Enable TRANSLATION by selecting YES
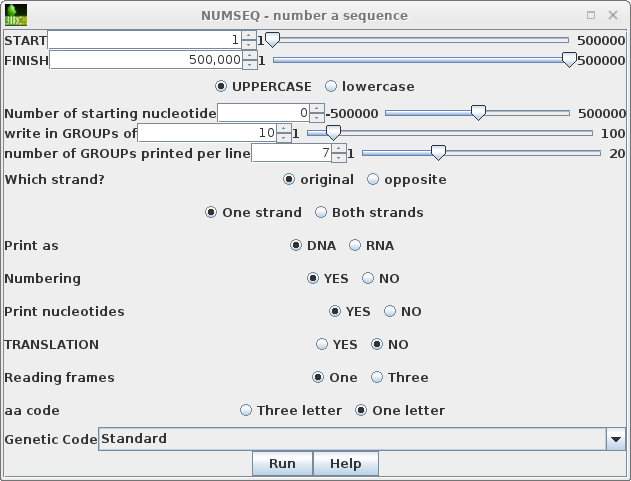Image resolution: width=631 pixels, height=481 pixels. pyautogui.click(x=322, y=345)
